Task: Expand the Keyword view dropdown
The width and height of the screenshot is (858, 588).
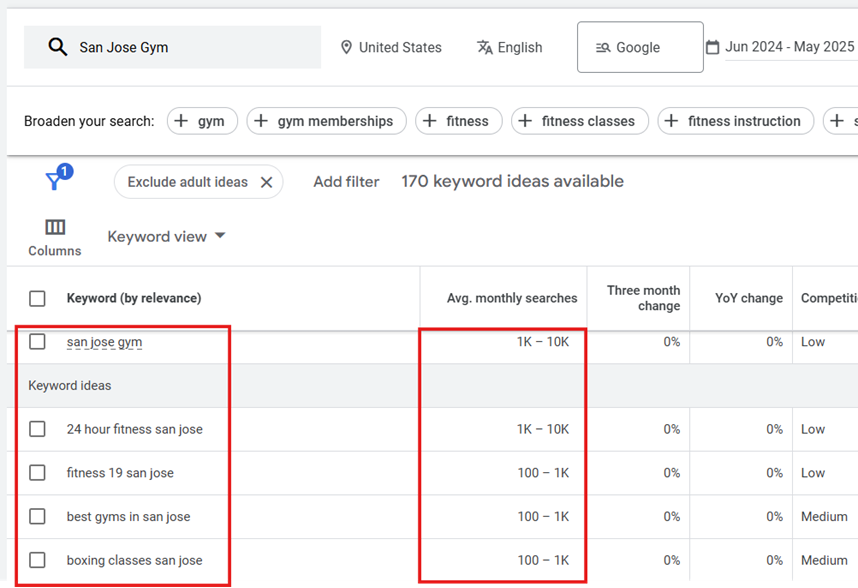Action: click(x=166, y=236)
